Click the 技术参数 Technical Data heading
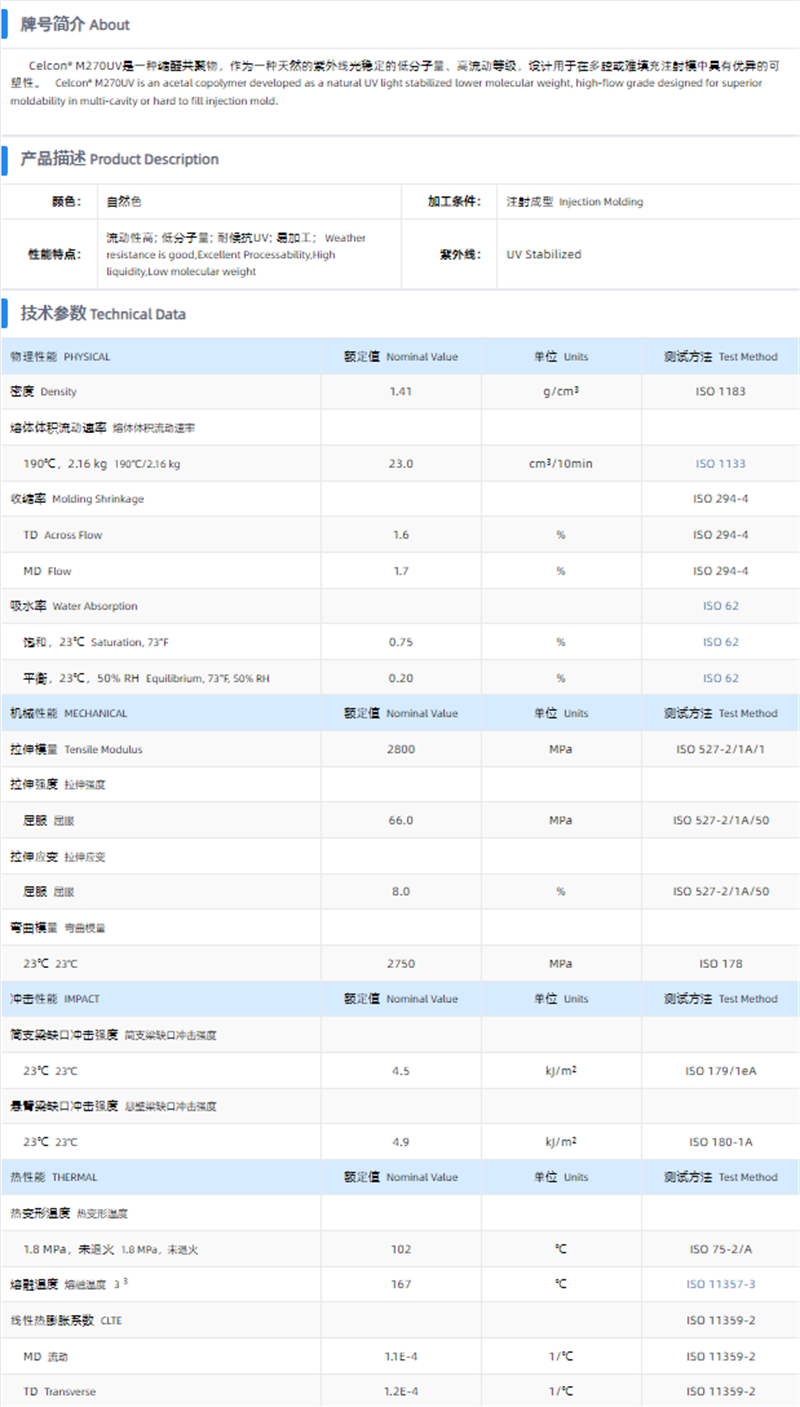The height and width of the screenshot is (1407, 800). click(x=103, y=313)
